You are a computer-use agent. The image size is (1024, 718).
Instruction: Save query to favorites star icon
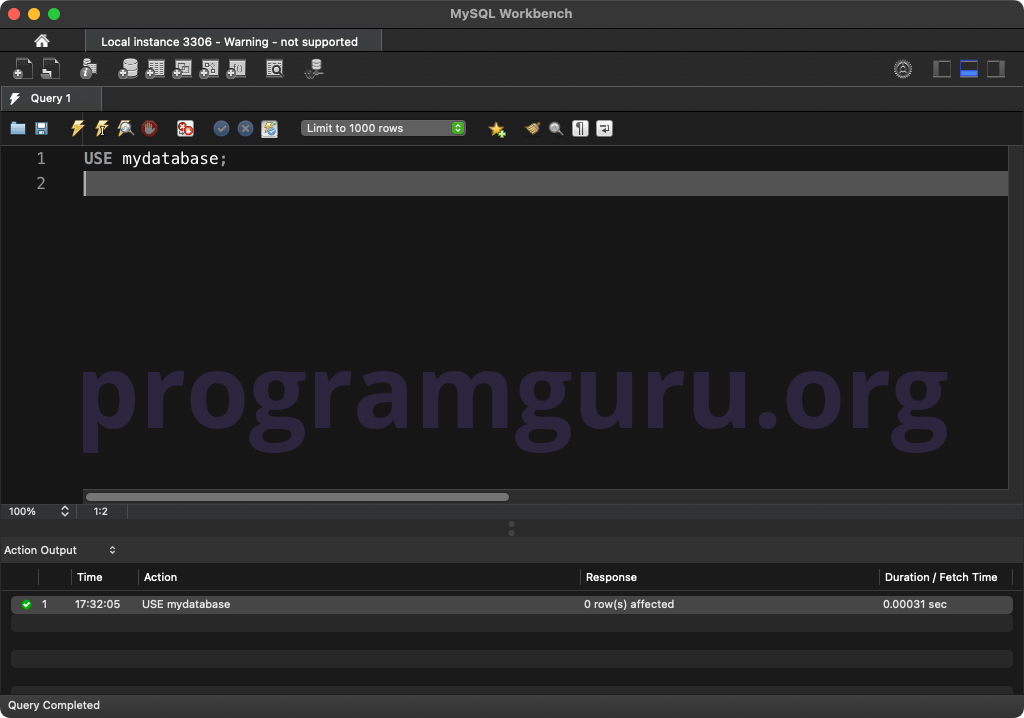pos(497,129)
